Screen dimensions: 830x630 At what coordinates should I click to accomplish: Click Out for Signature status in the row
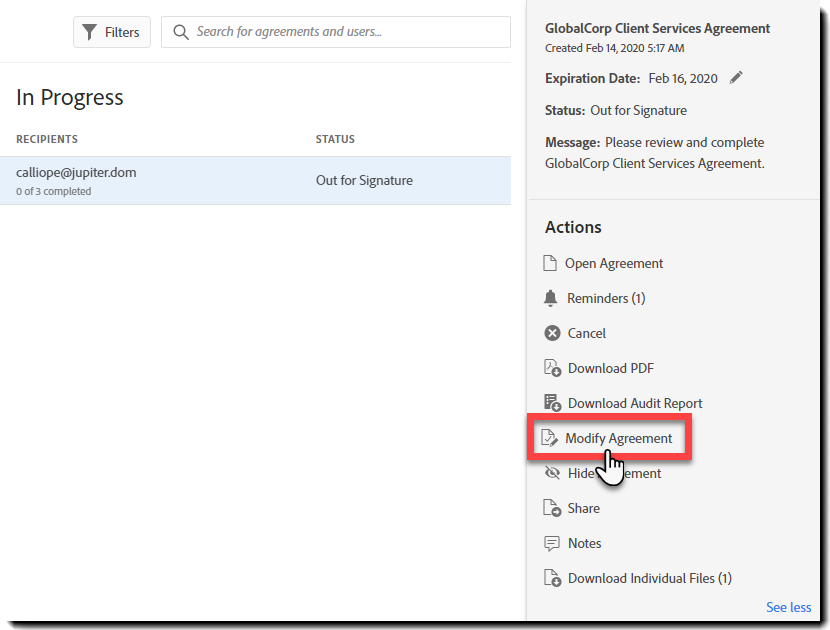tap(364, 181)
